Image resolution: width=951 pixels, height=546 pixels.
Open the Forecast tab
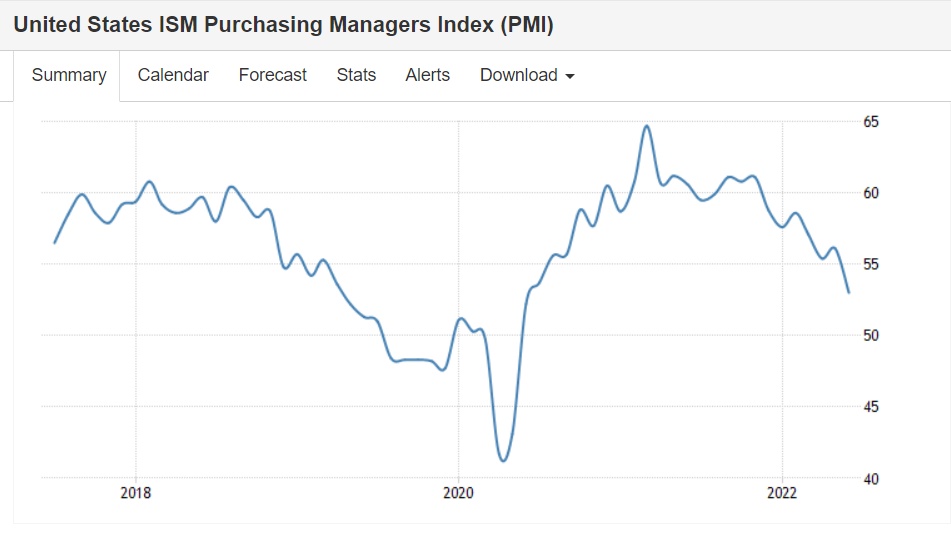[x=272, y=75]
